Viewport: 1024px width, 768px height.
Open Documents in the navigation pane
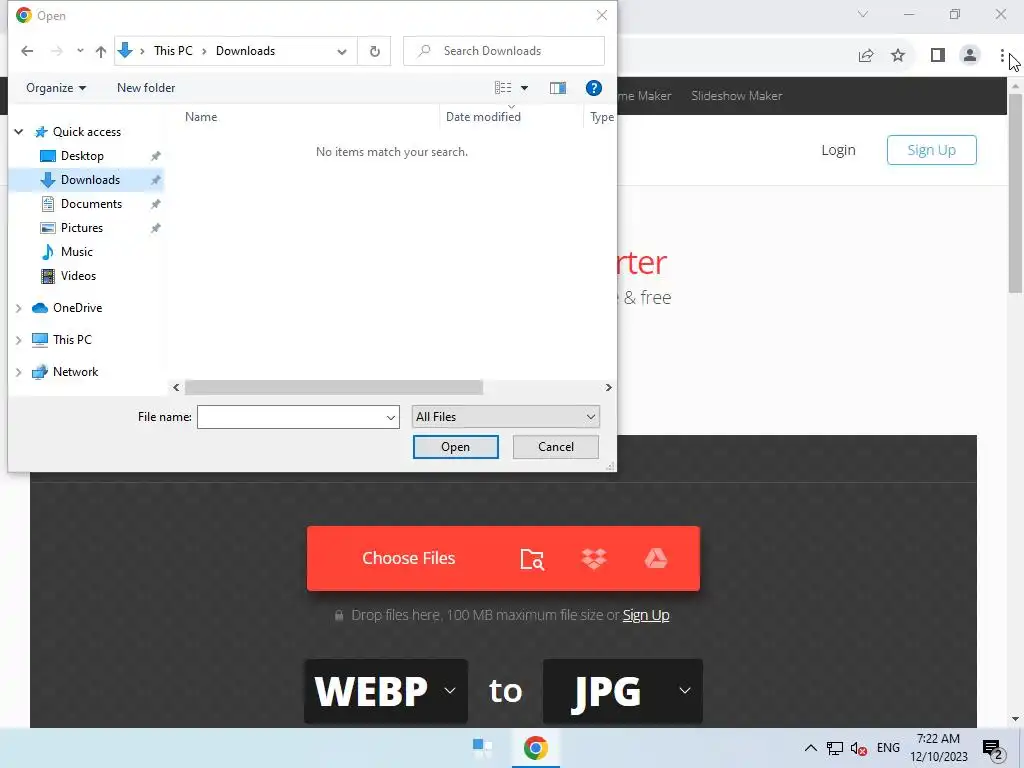point(91,204)
